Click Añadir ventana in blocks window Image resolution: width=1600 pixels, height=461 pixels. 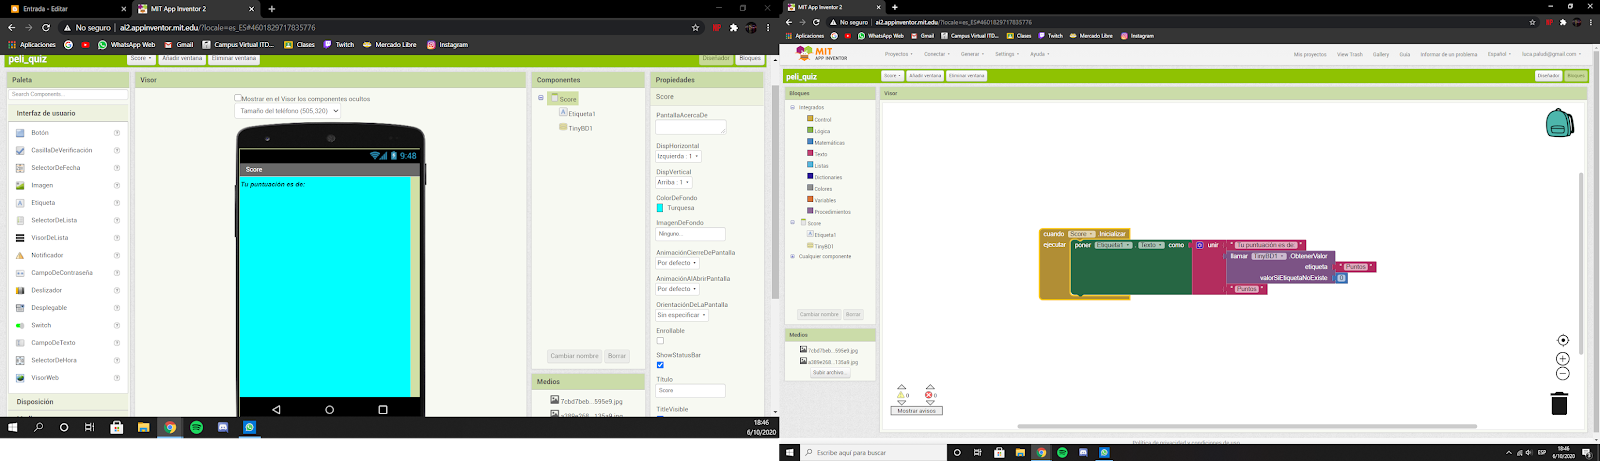[x=925, y=75]
